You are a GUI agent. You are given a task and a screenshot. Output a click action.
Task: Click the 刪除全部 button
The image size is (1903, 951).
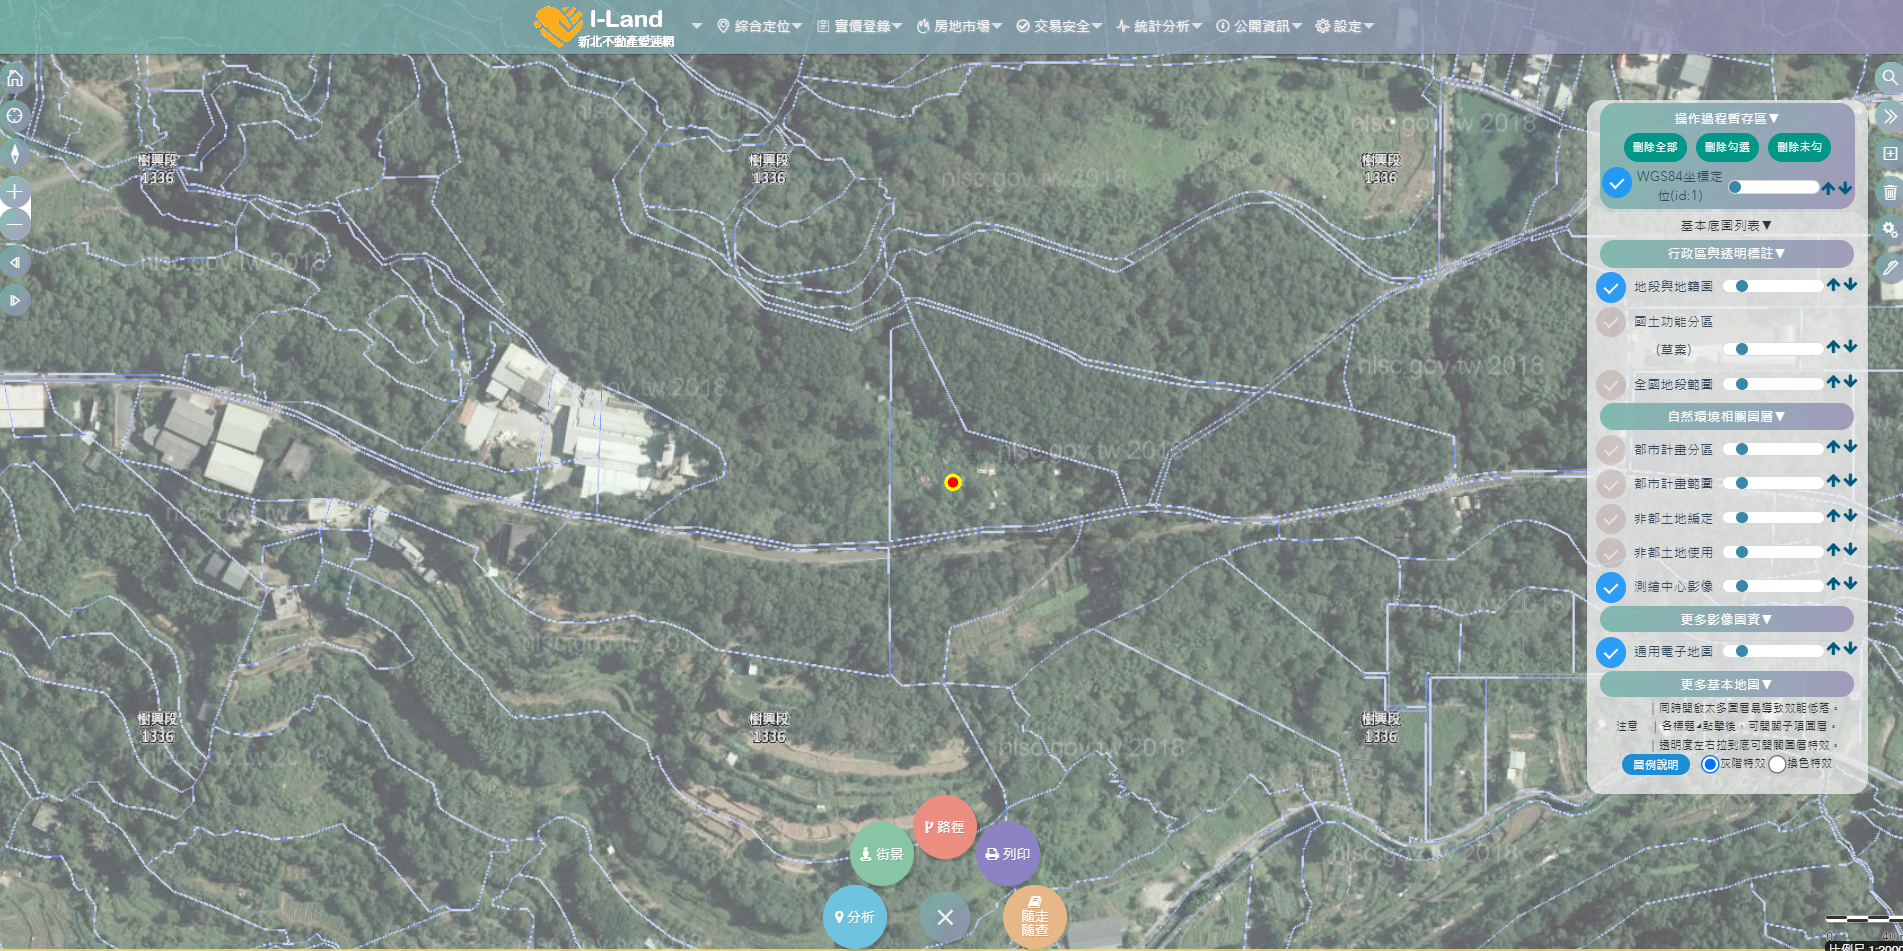point(1655,147)
